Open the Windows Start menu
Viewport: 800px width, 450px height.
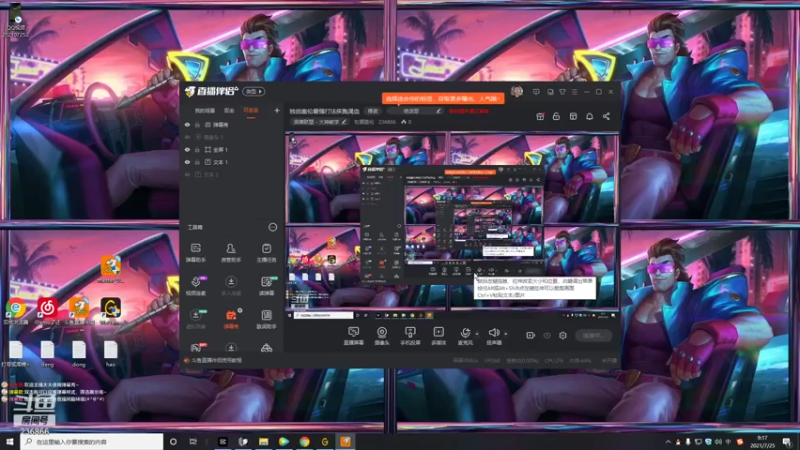(x=10, y=441)
